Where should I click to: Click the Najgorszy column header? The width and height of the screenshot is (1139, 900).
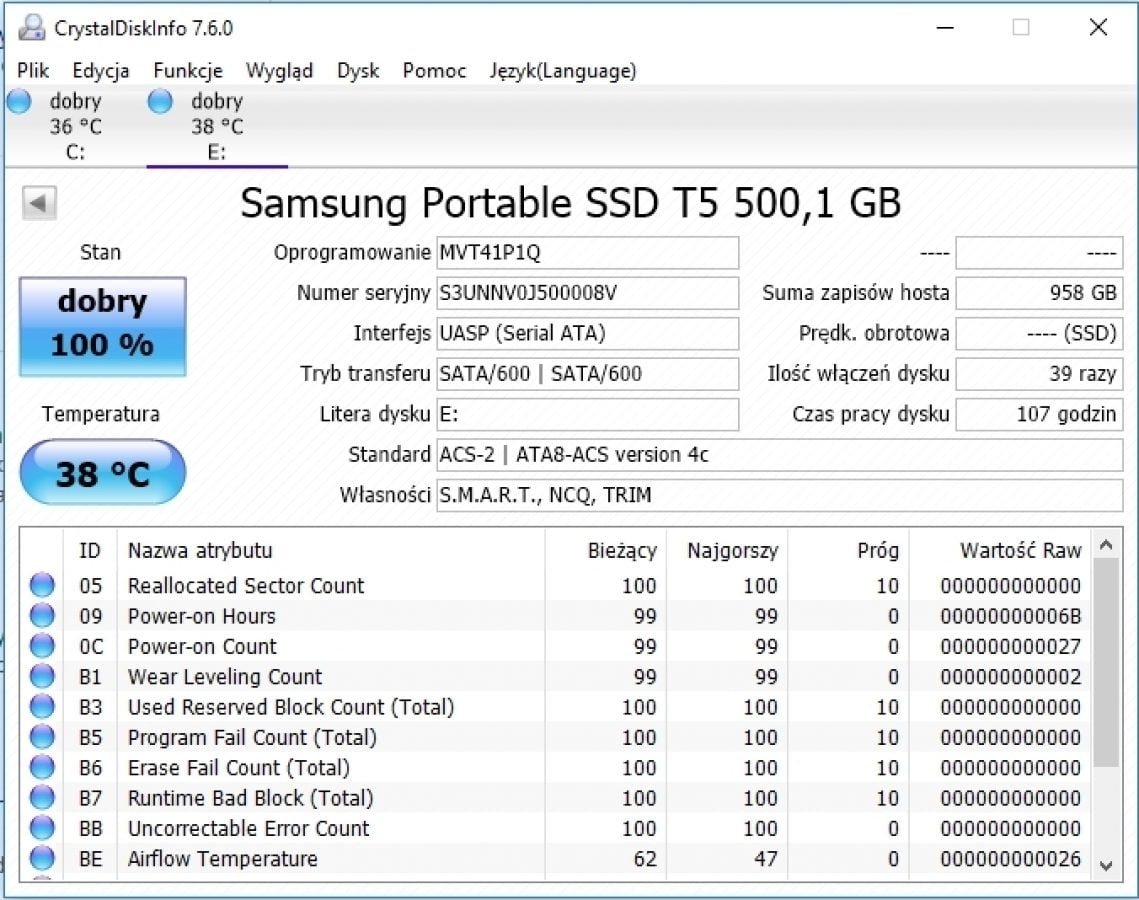click(x=726, y=551)
